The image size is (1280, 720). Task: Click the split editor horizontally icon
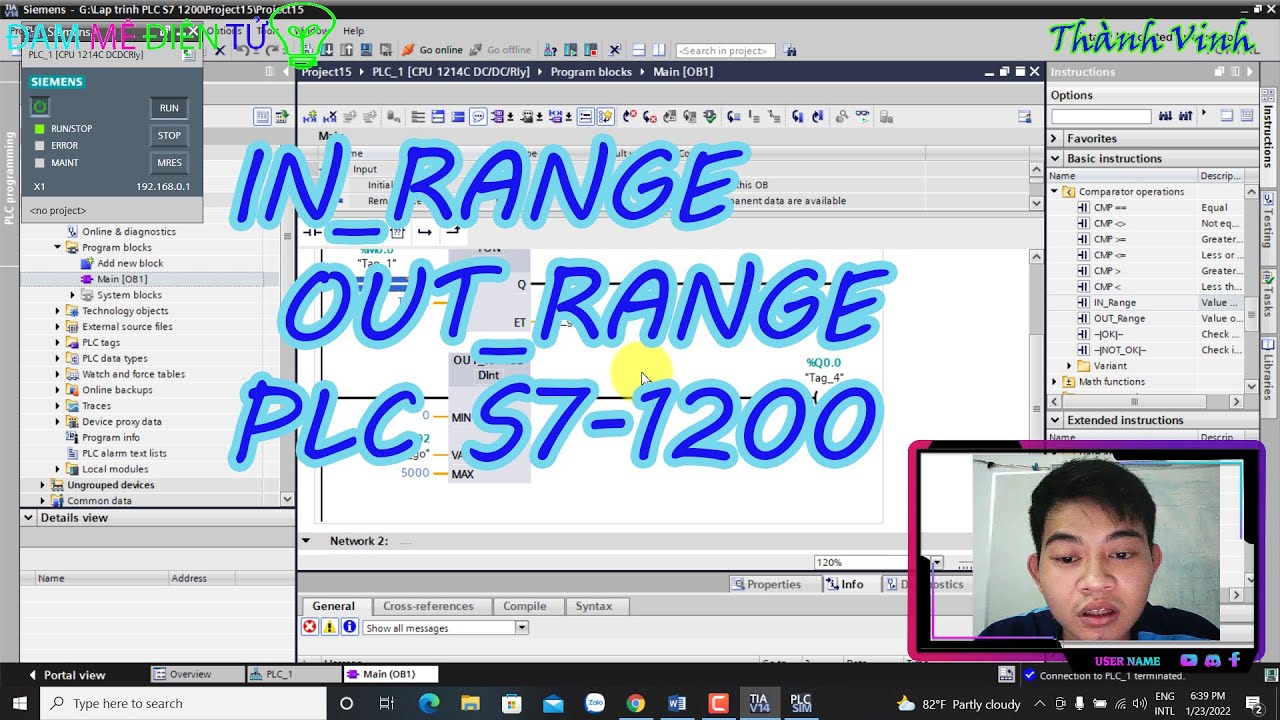click(638, 50)
